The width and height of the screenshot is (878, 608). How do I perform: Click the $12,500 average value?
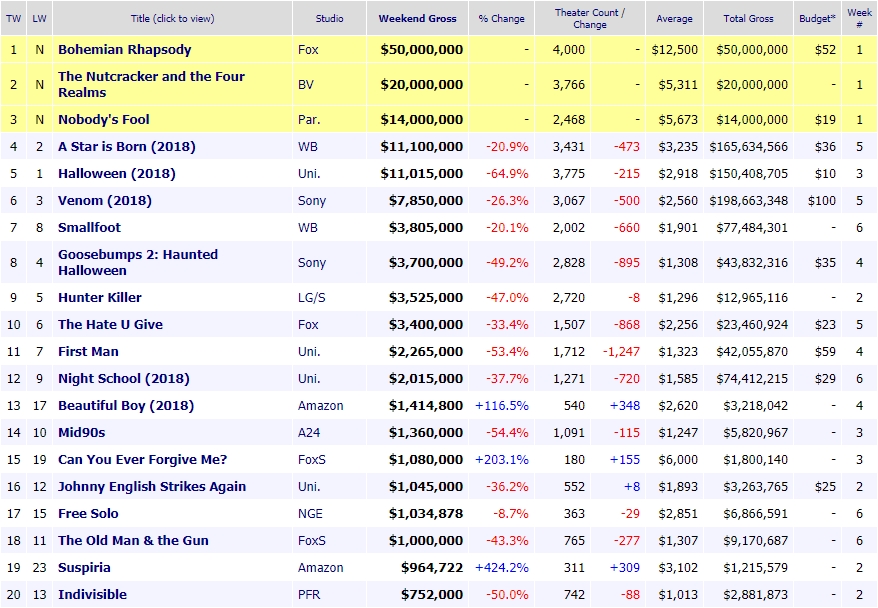[x=675, y=49]
